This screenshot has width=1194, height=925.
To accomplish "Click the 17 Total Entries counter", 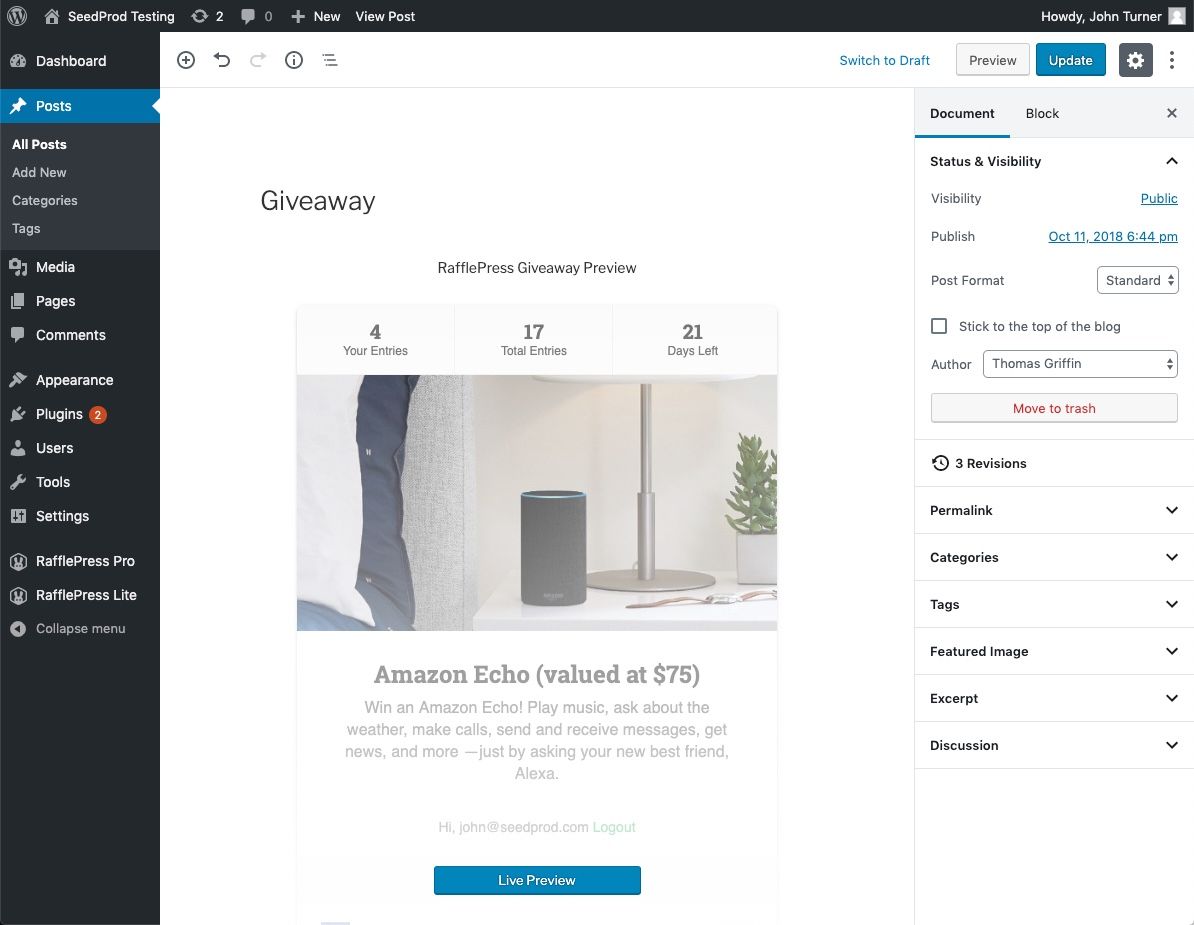I will pyautogui.click(x=534, y=340).
